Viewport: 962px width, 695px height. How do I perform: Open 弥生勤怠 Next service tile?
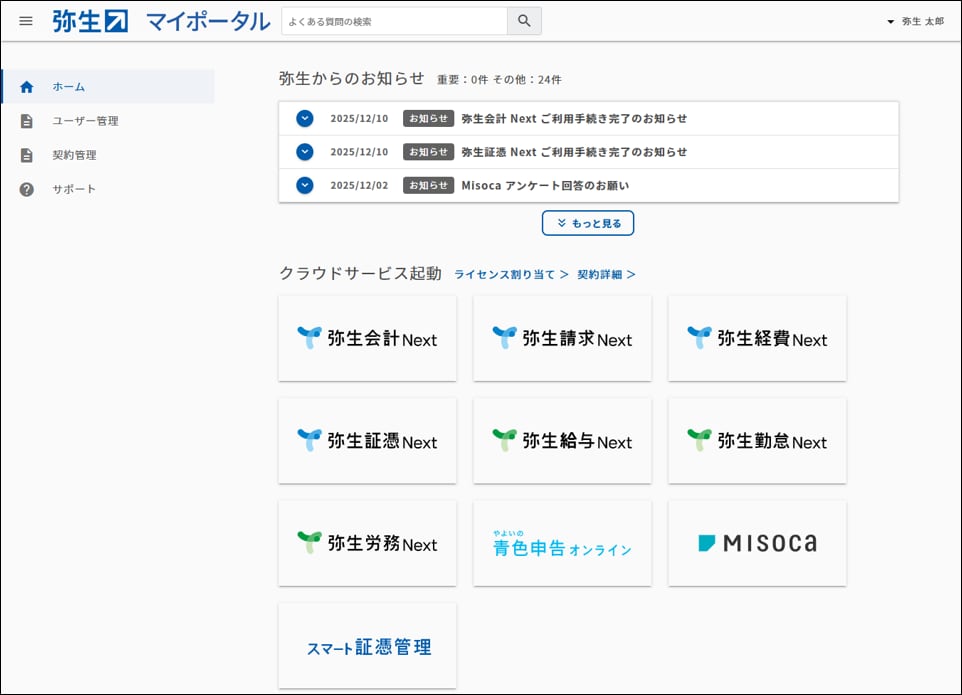click(757, 441)
